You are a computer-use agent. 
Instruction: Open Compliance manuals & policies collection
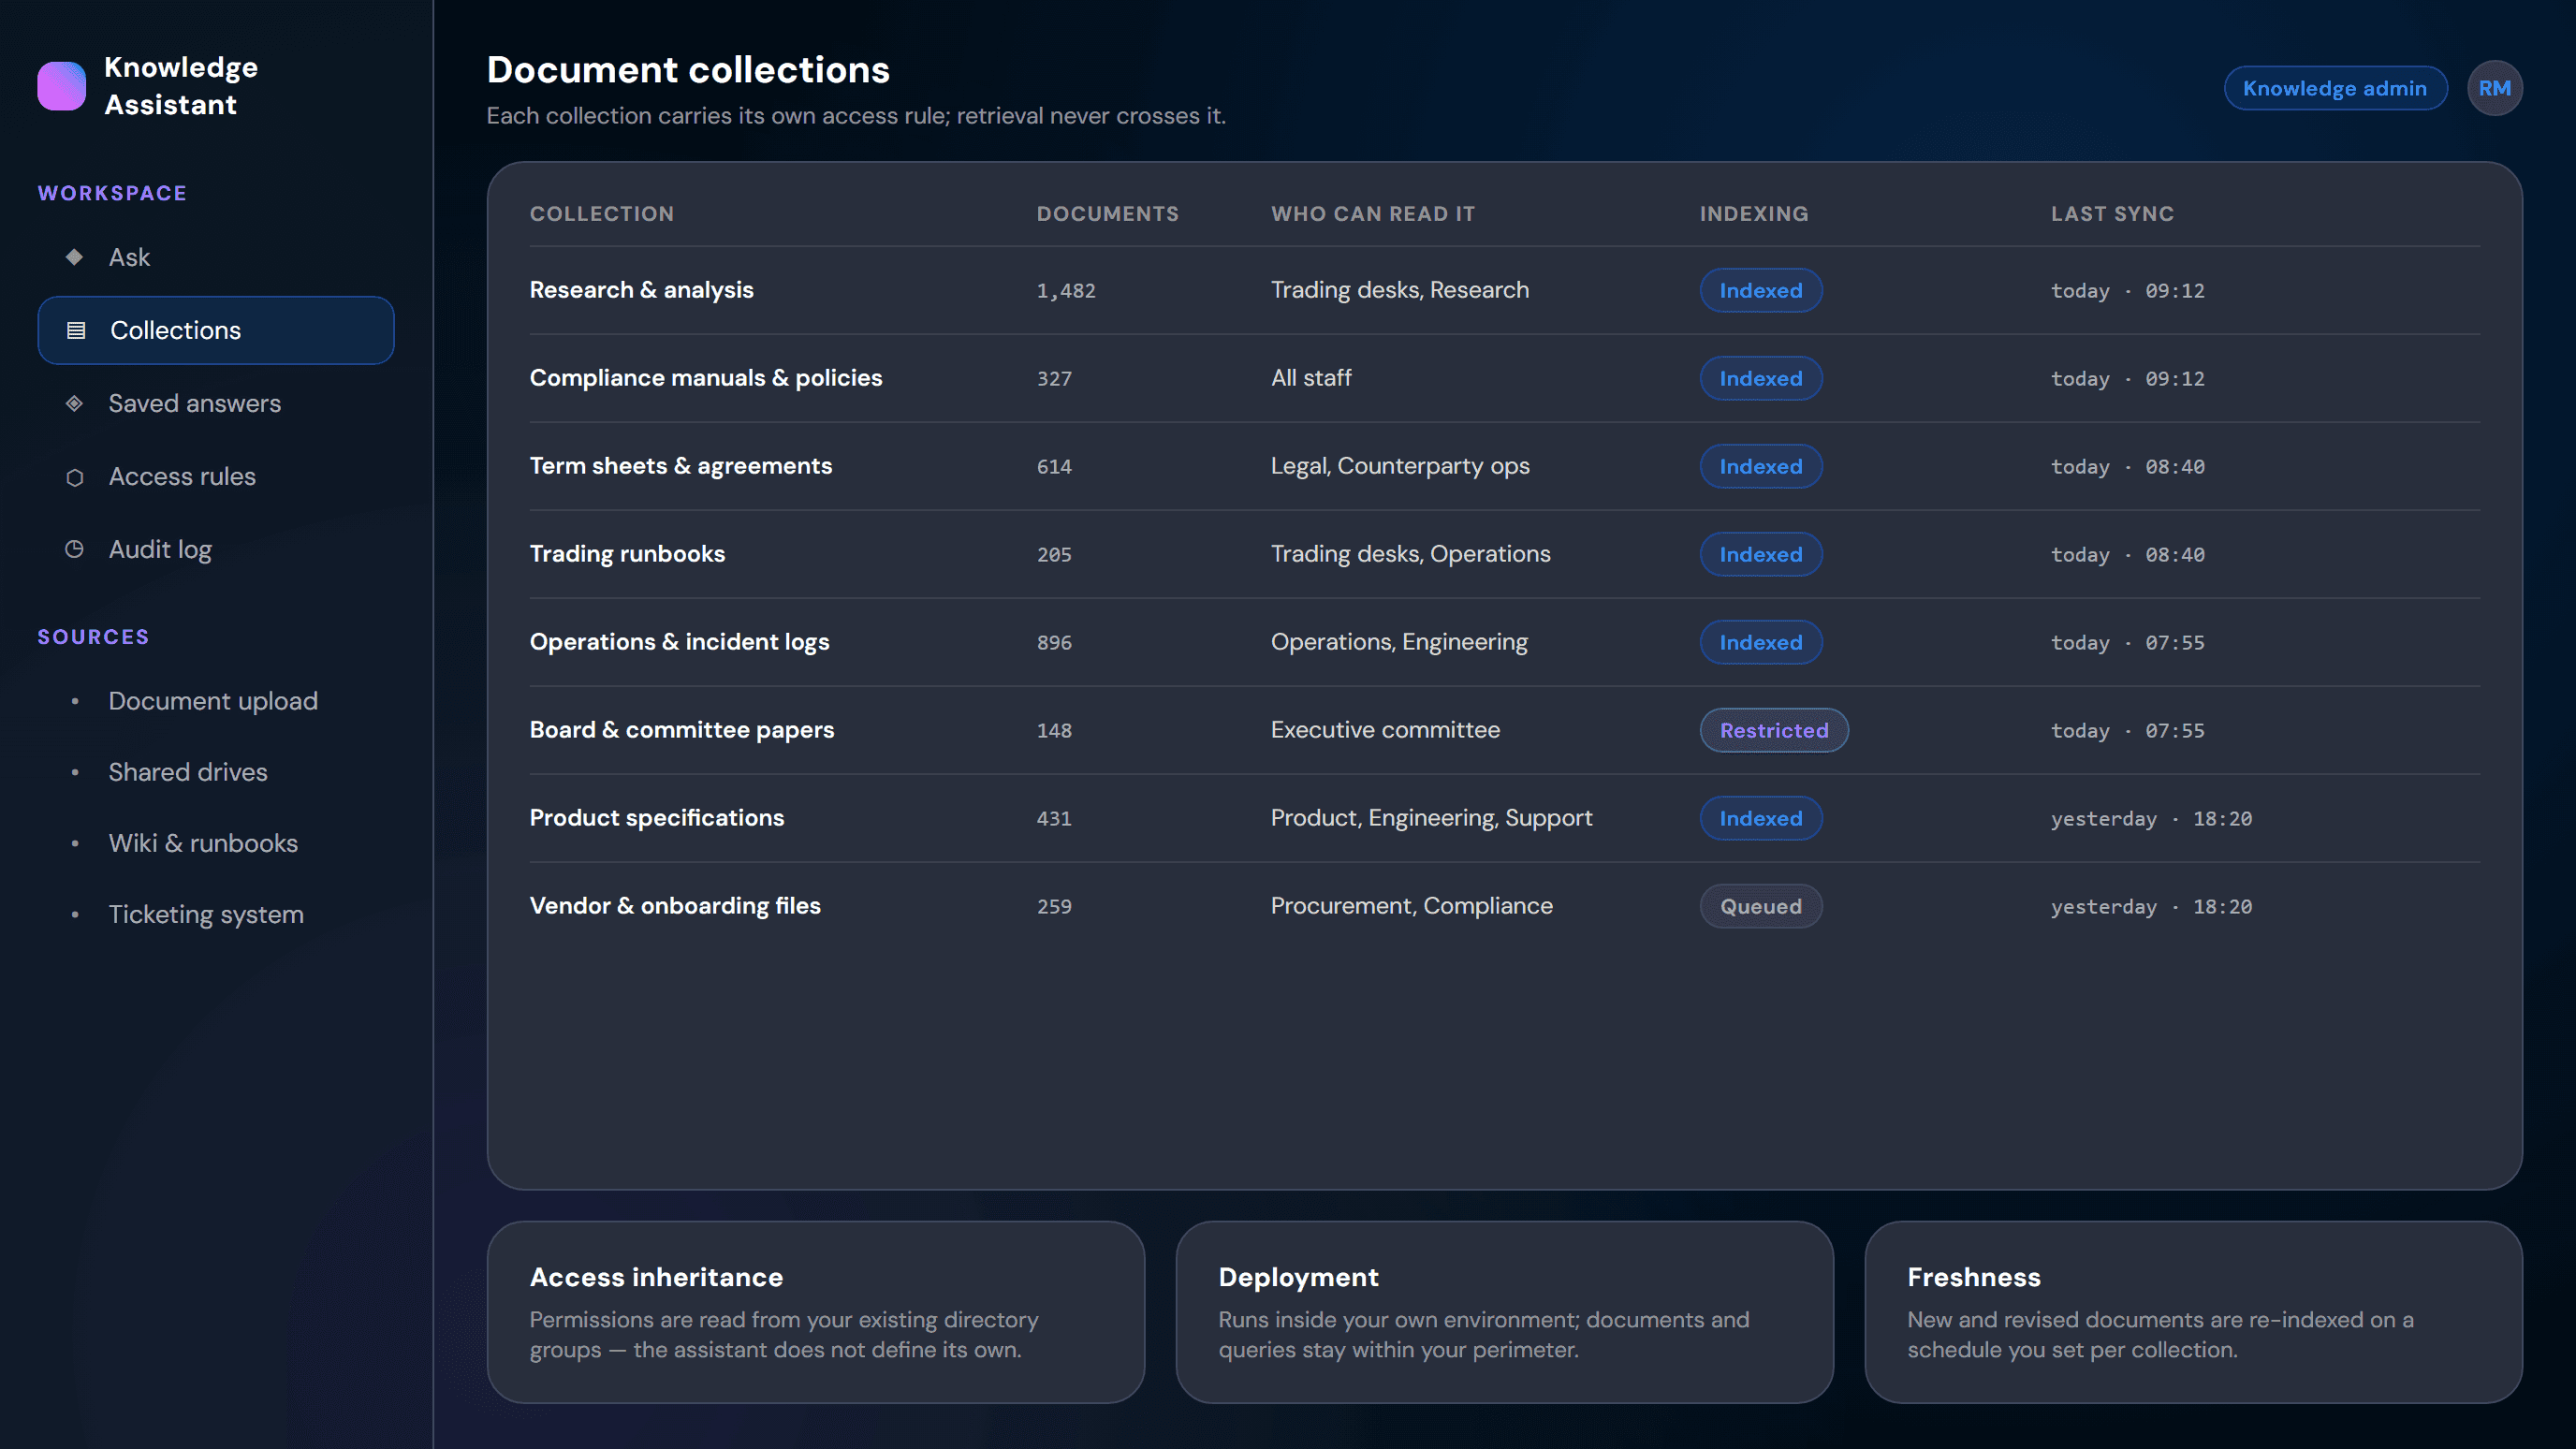[706, 378]
